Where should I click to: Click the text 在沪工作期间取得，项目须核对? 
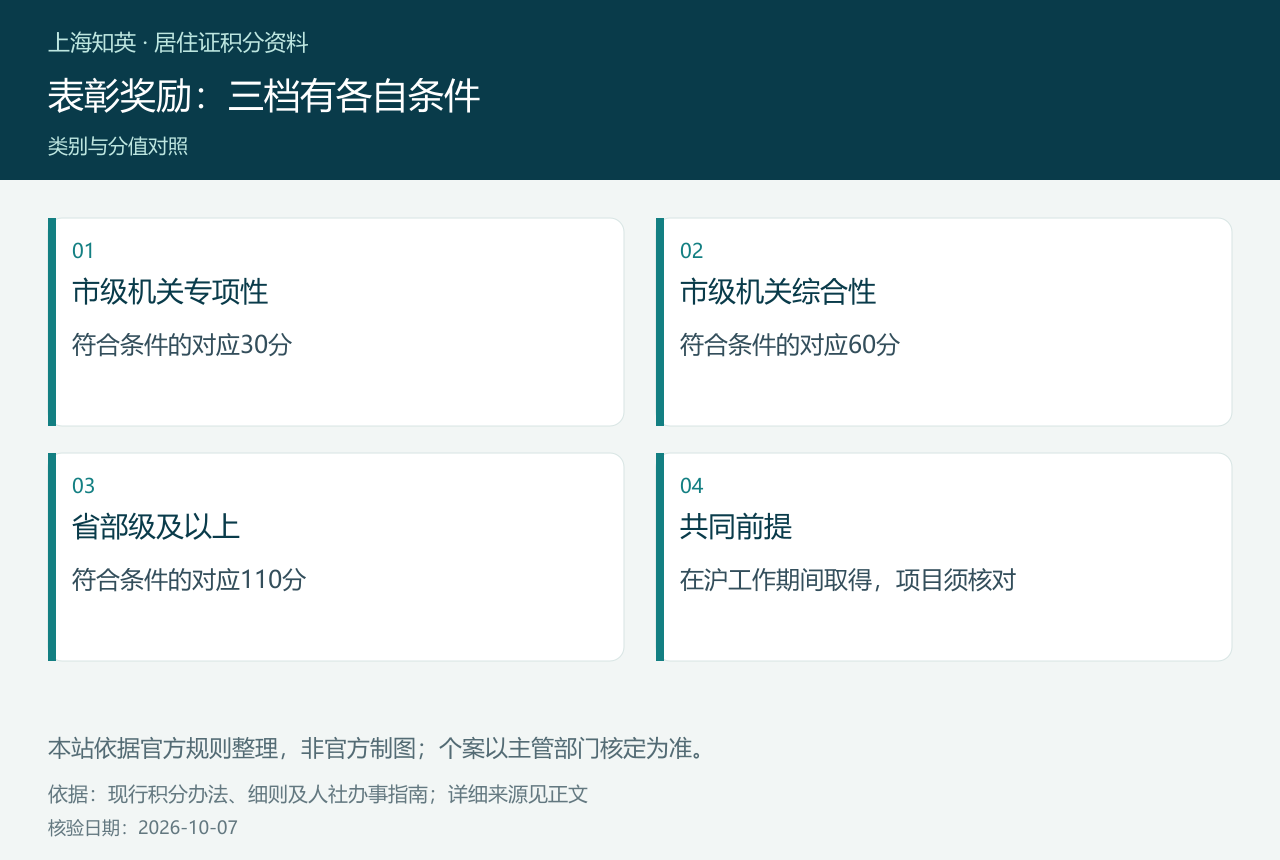(x=848, y=580)
